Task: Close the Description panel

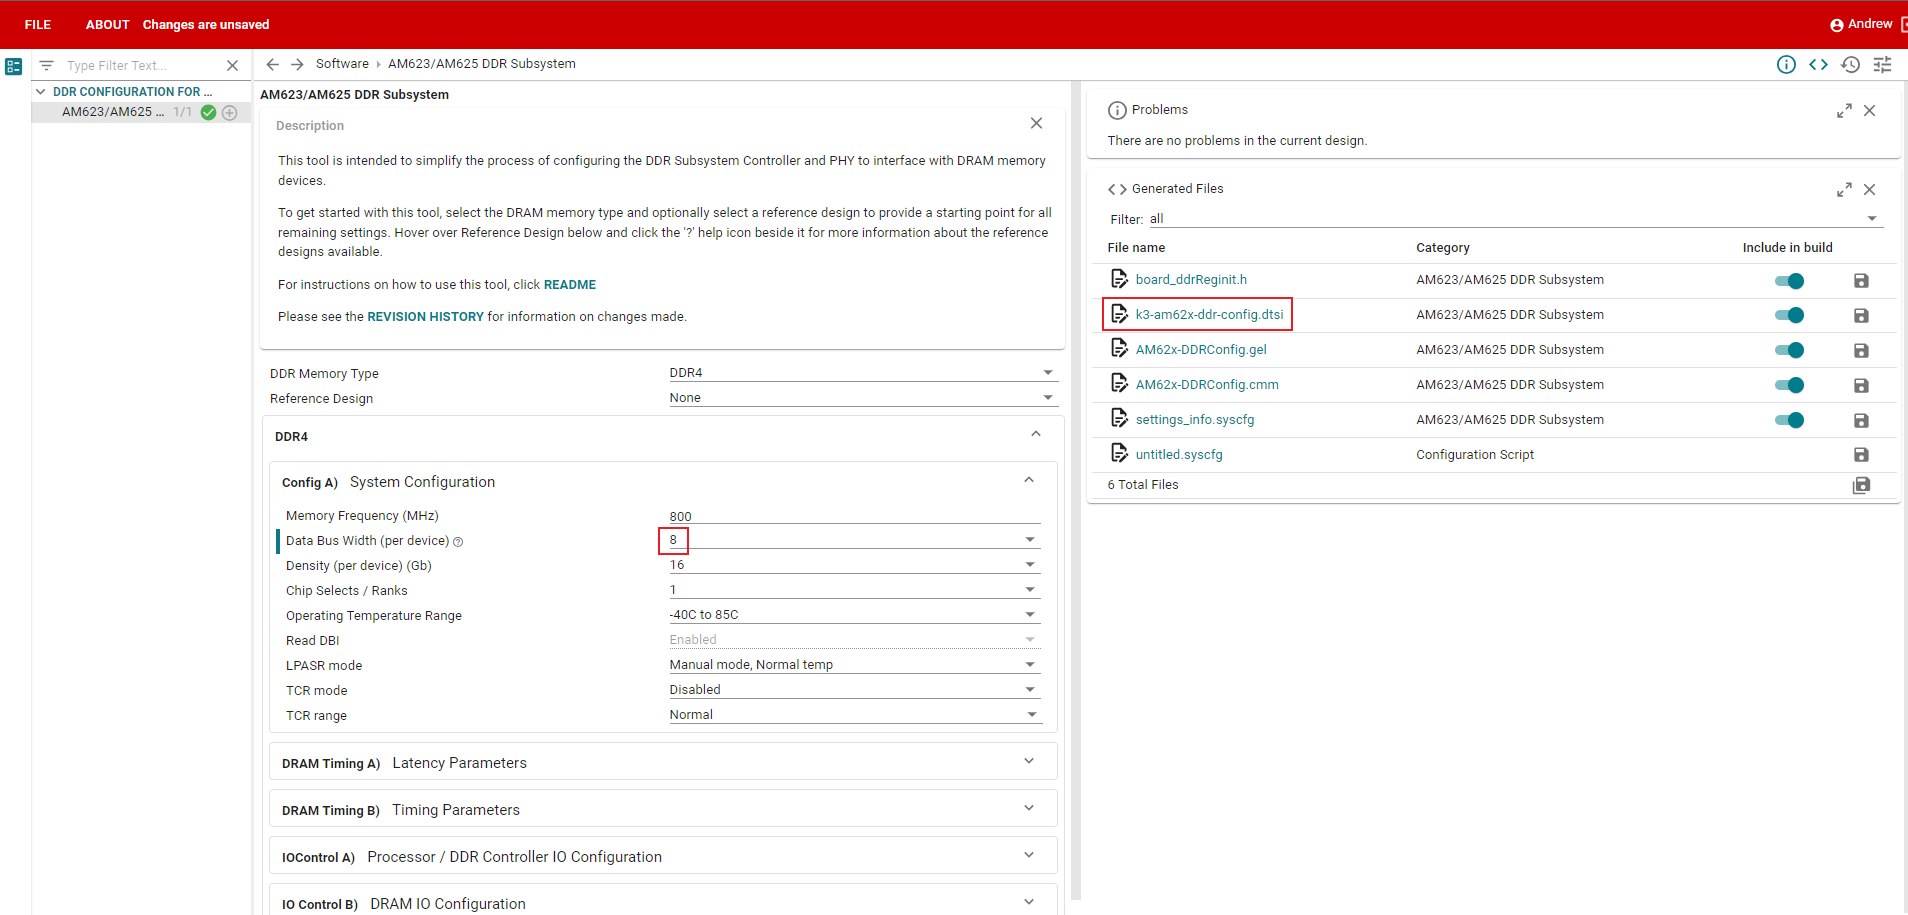Action: [x=1036, y=123]
